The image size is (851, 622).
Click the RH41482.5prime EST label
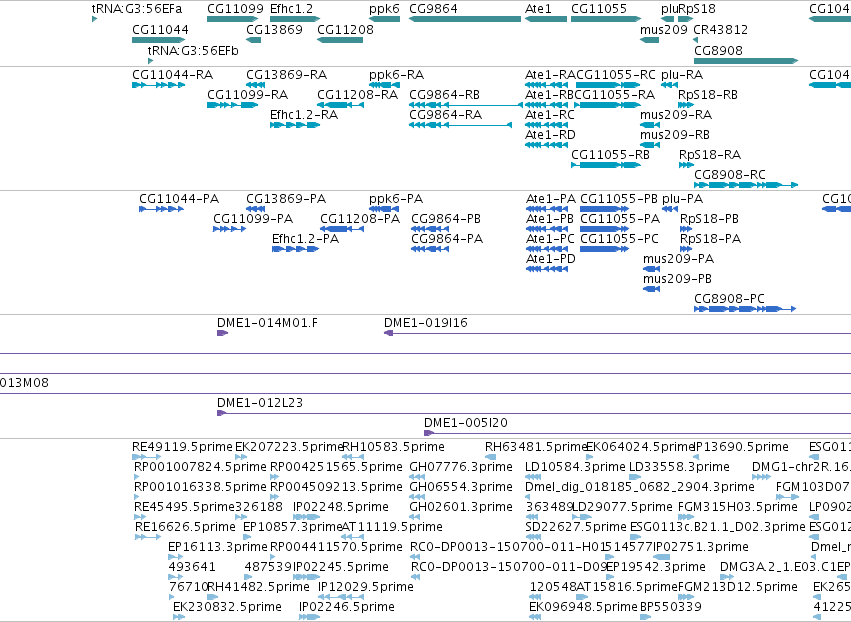pos(259,587)
